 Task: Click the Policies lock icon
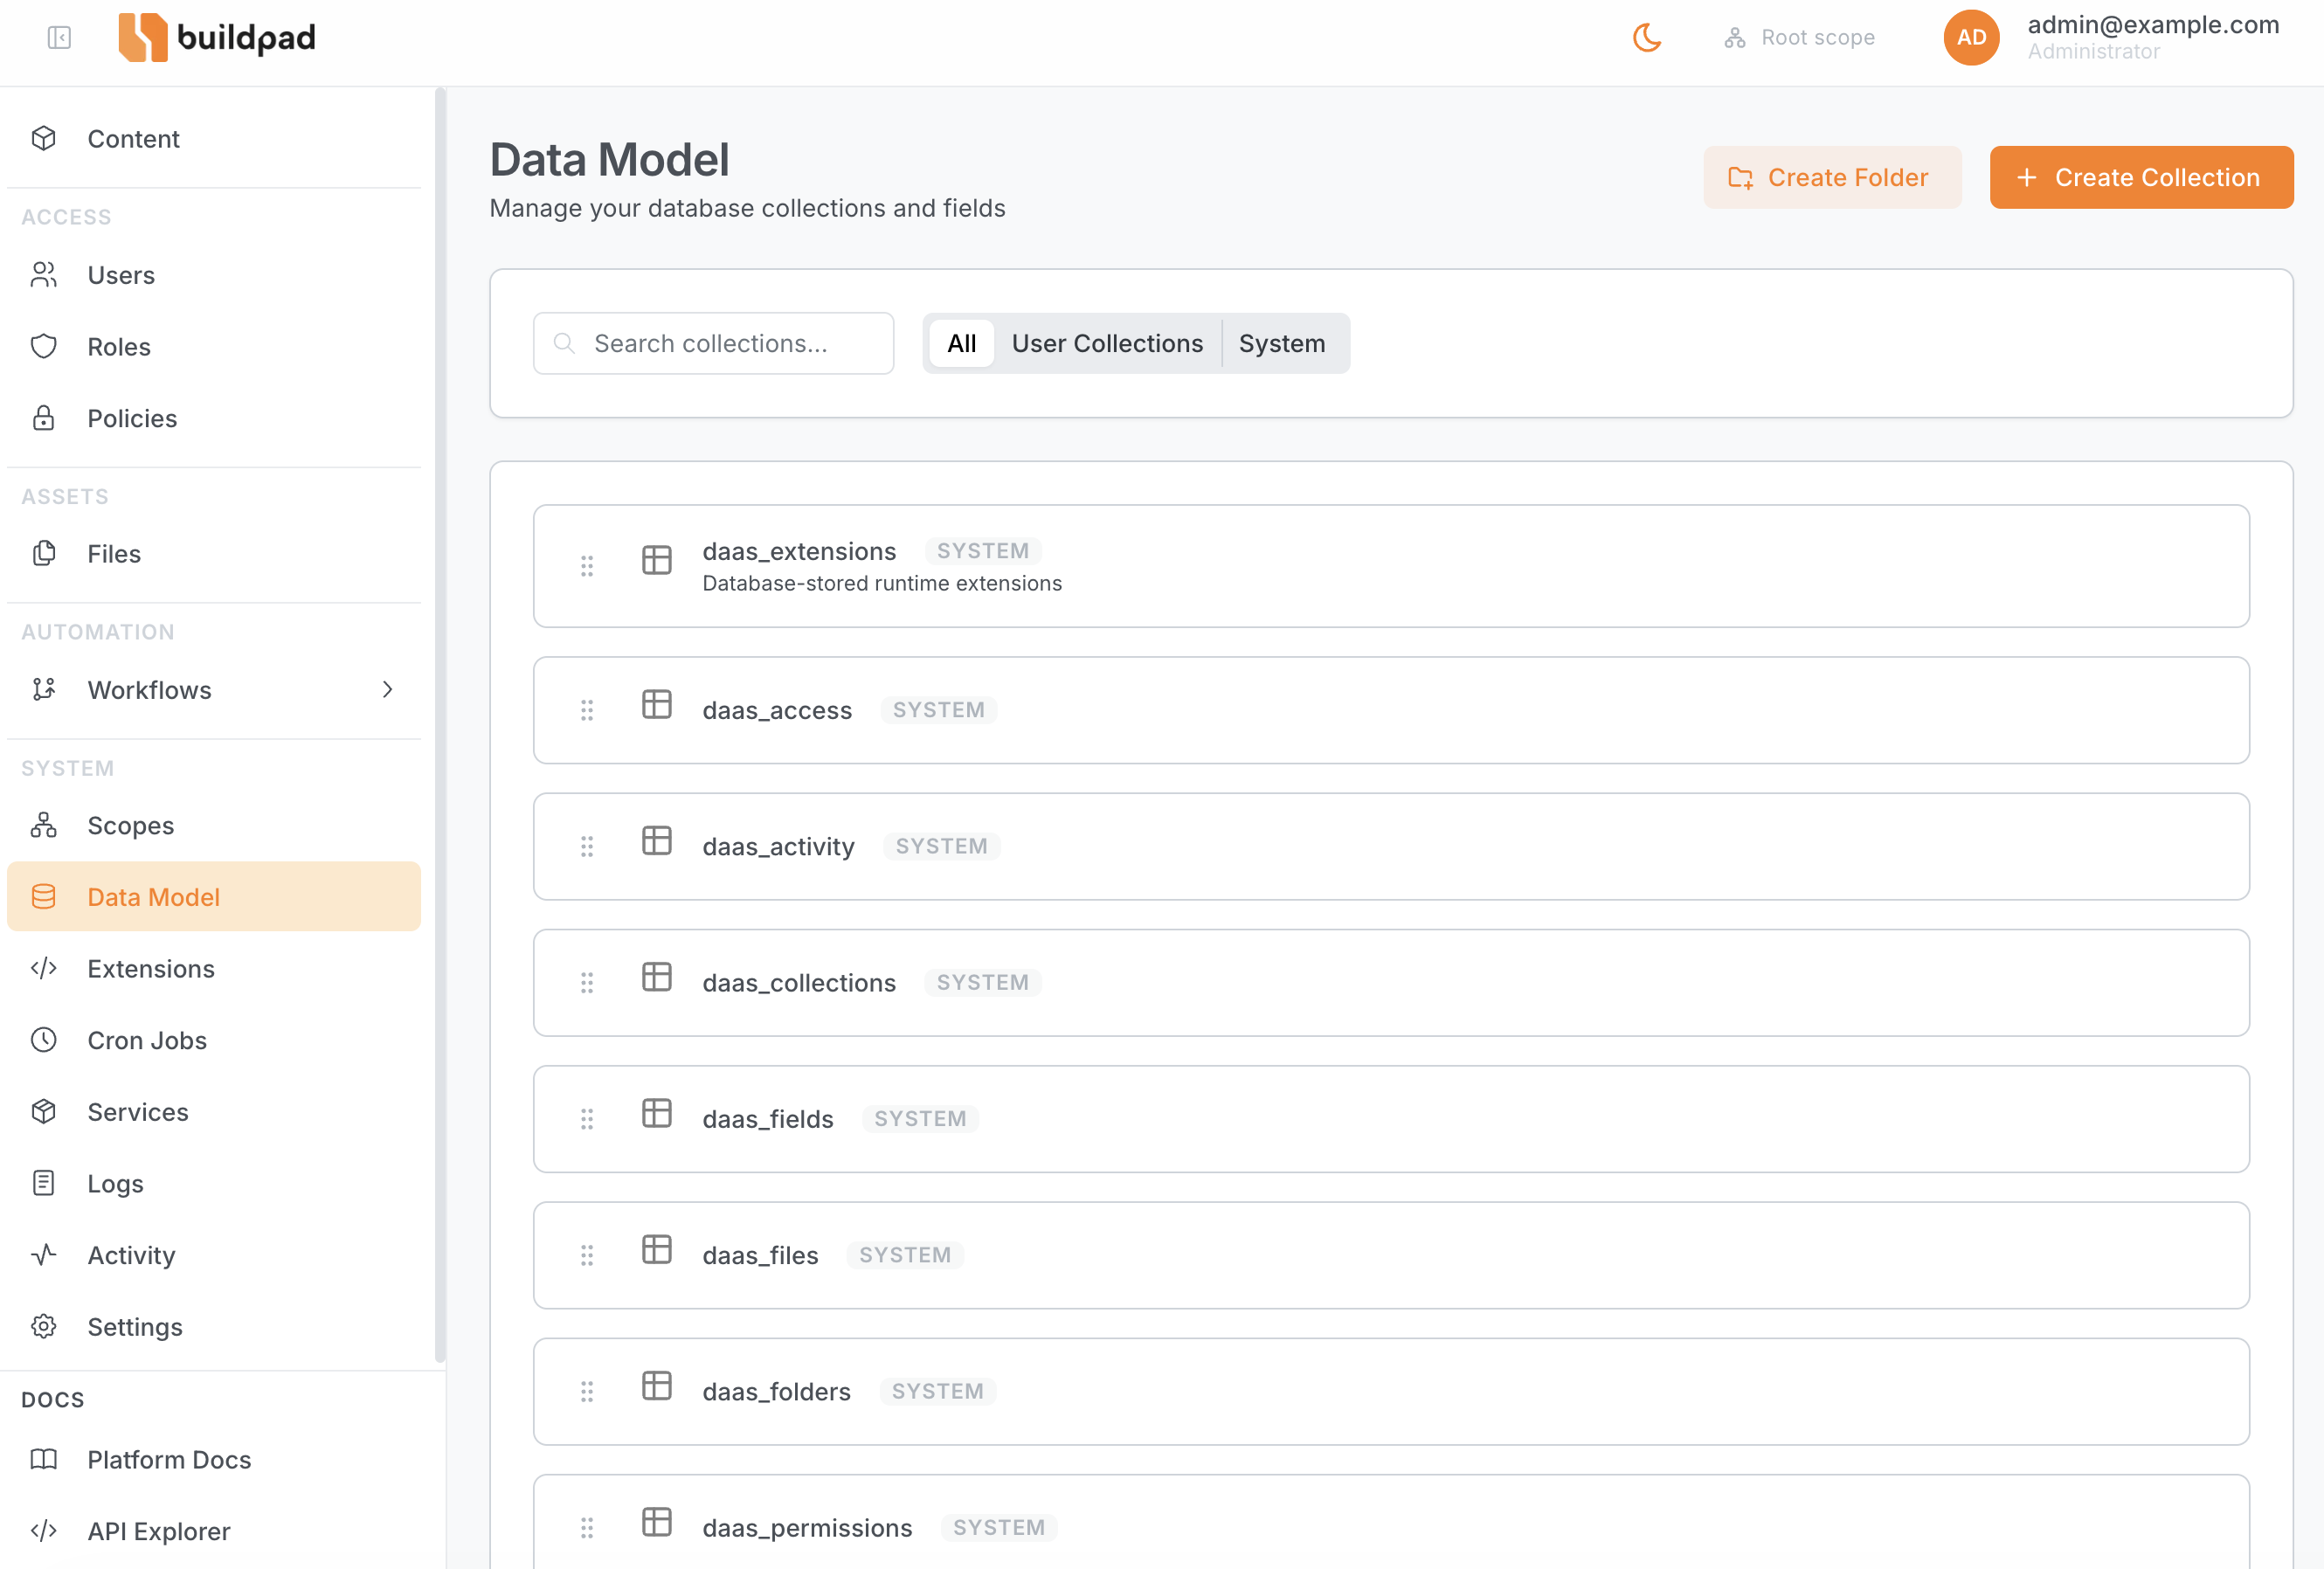point(44,418)
